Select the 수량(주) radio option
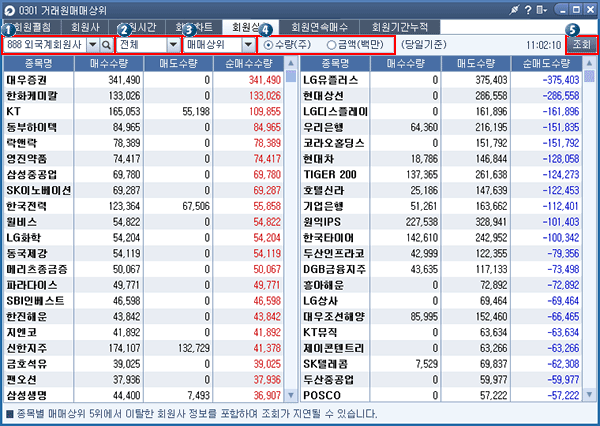 pos(269,45)
